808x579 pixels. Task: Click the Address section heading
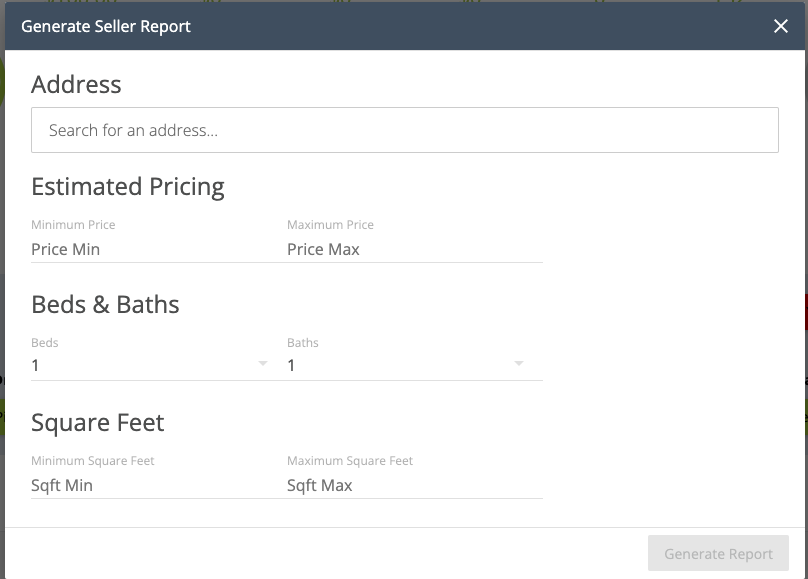(76, 85)
